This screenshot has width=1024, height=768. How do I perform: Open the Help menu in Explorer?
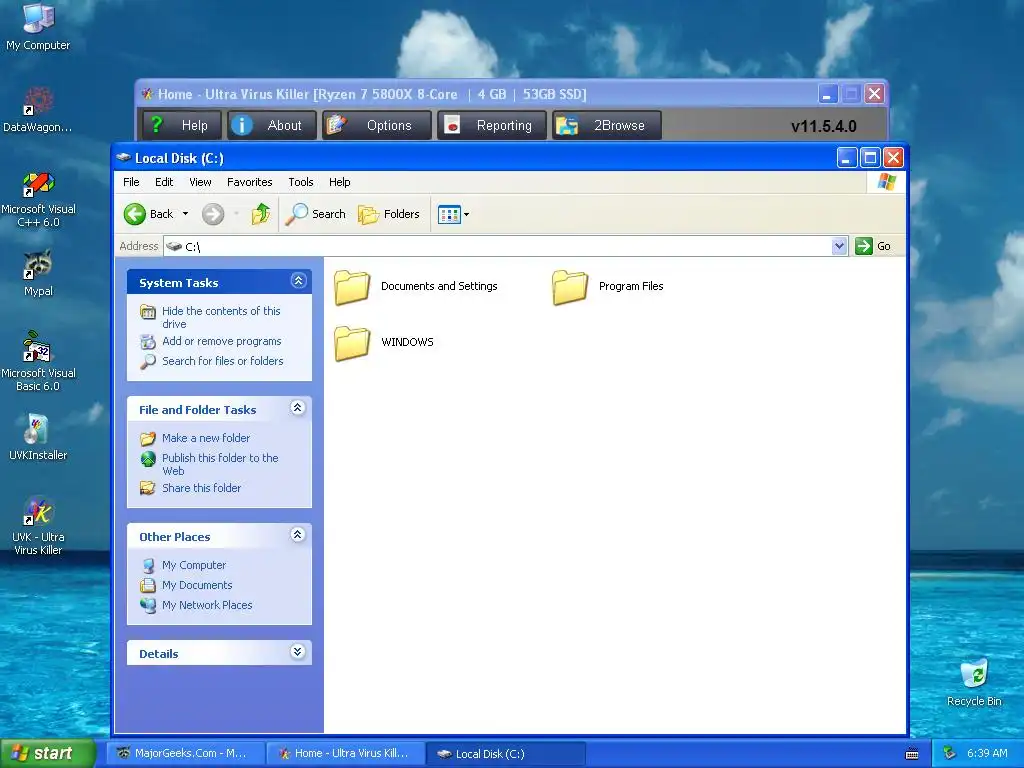coord(340,182)
